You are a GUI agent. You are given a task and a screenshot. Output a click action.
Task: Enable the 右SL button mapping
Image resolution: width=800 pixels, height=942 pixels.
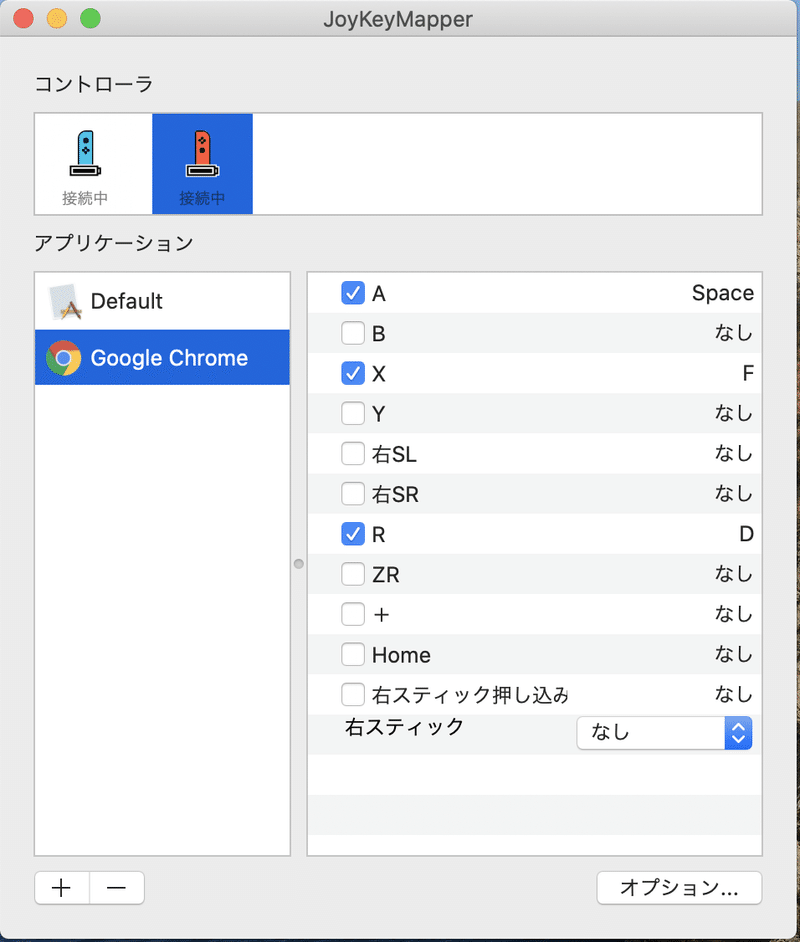tap(353, 454)
